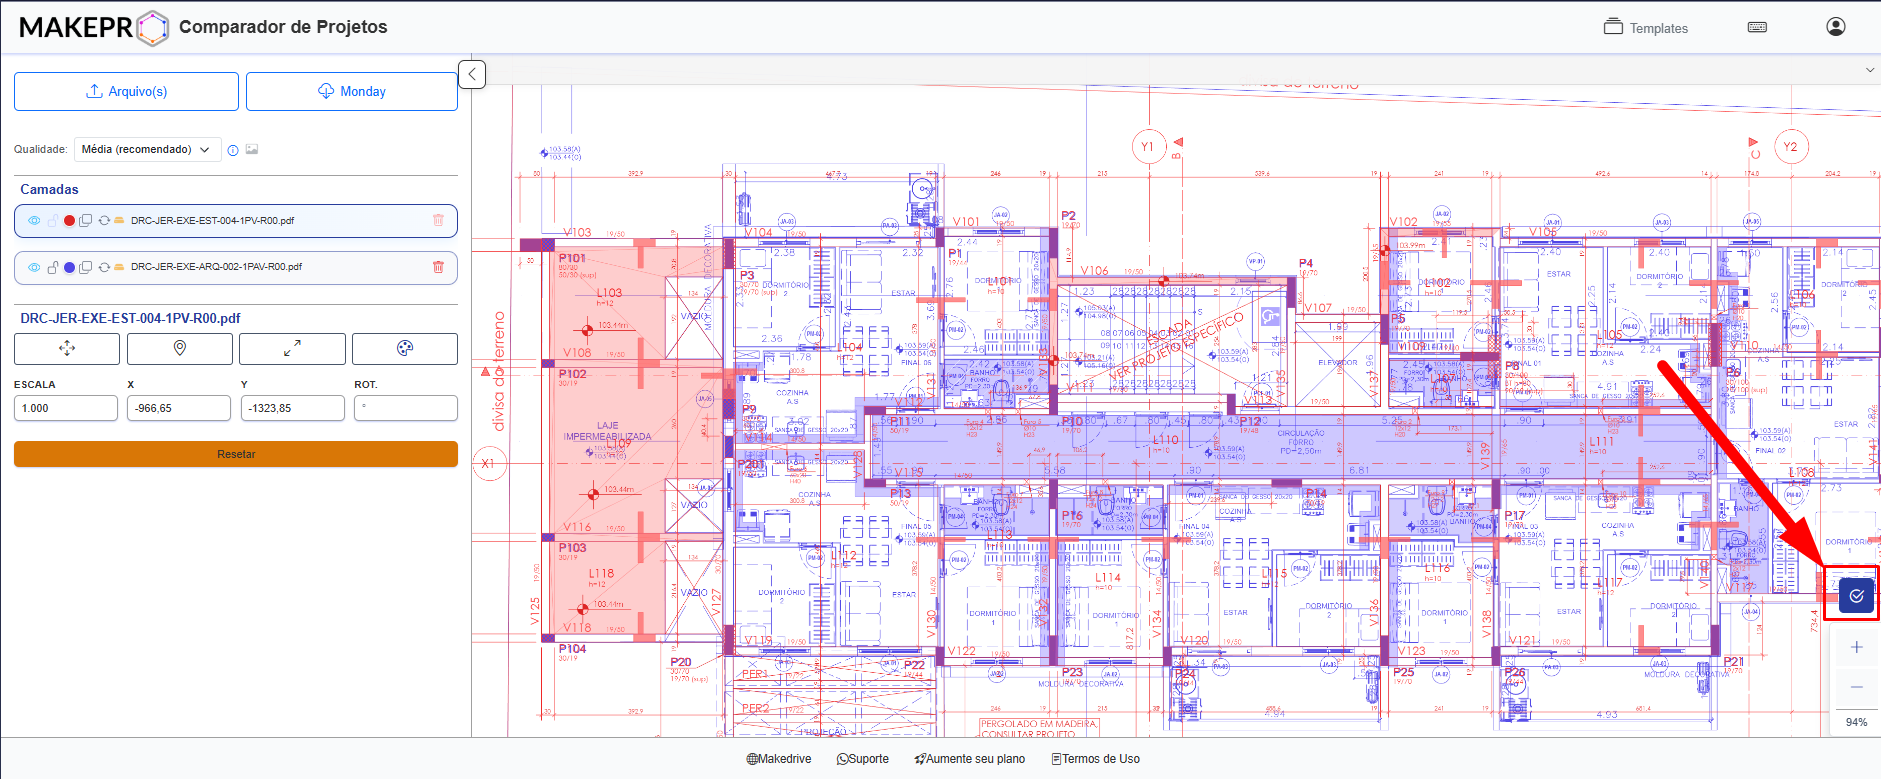Click the keyboard shortcuts icon
Viewport: 1881px width, 779px height.
[x=1757, y=27]
